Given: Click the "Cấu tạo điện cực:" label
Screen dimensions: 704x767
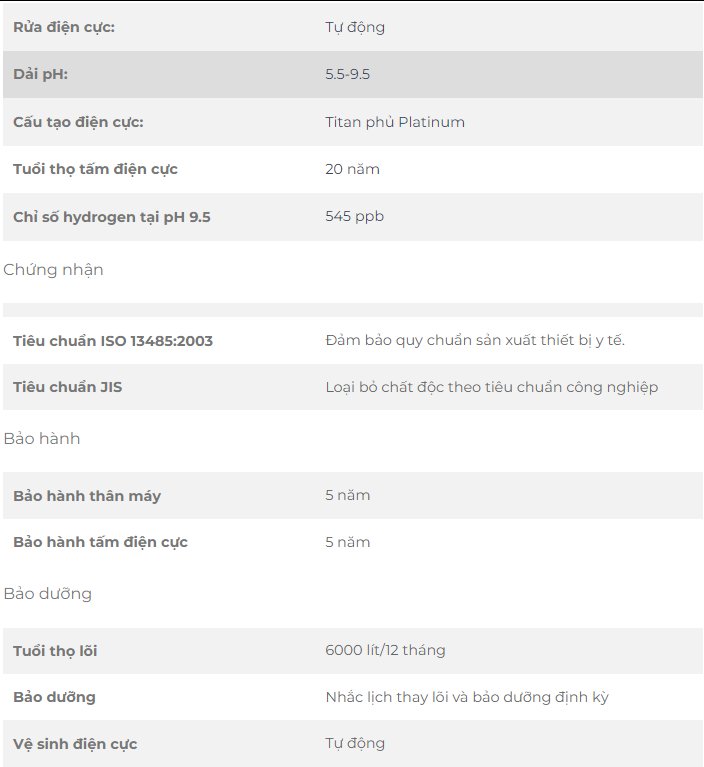Looking at the screenshot, I should (79, 122).
